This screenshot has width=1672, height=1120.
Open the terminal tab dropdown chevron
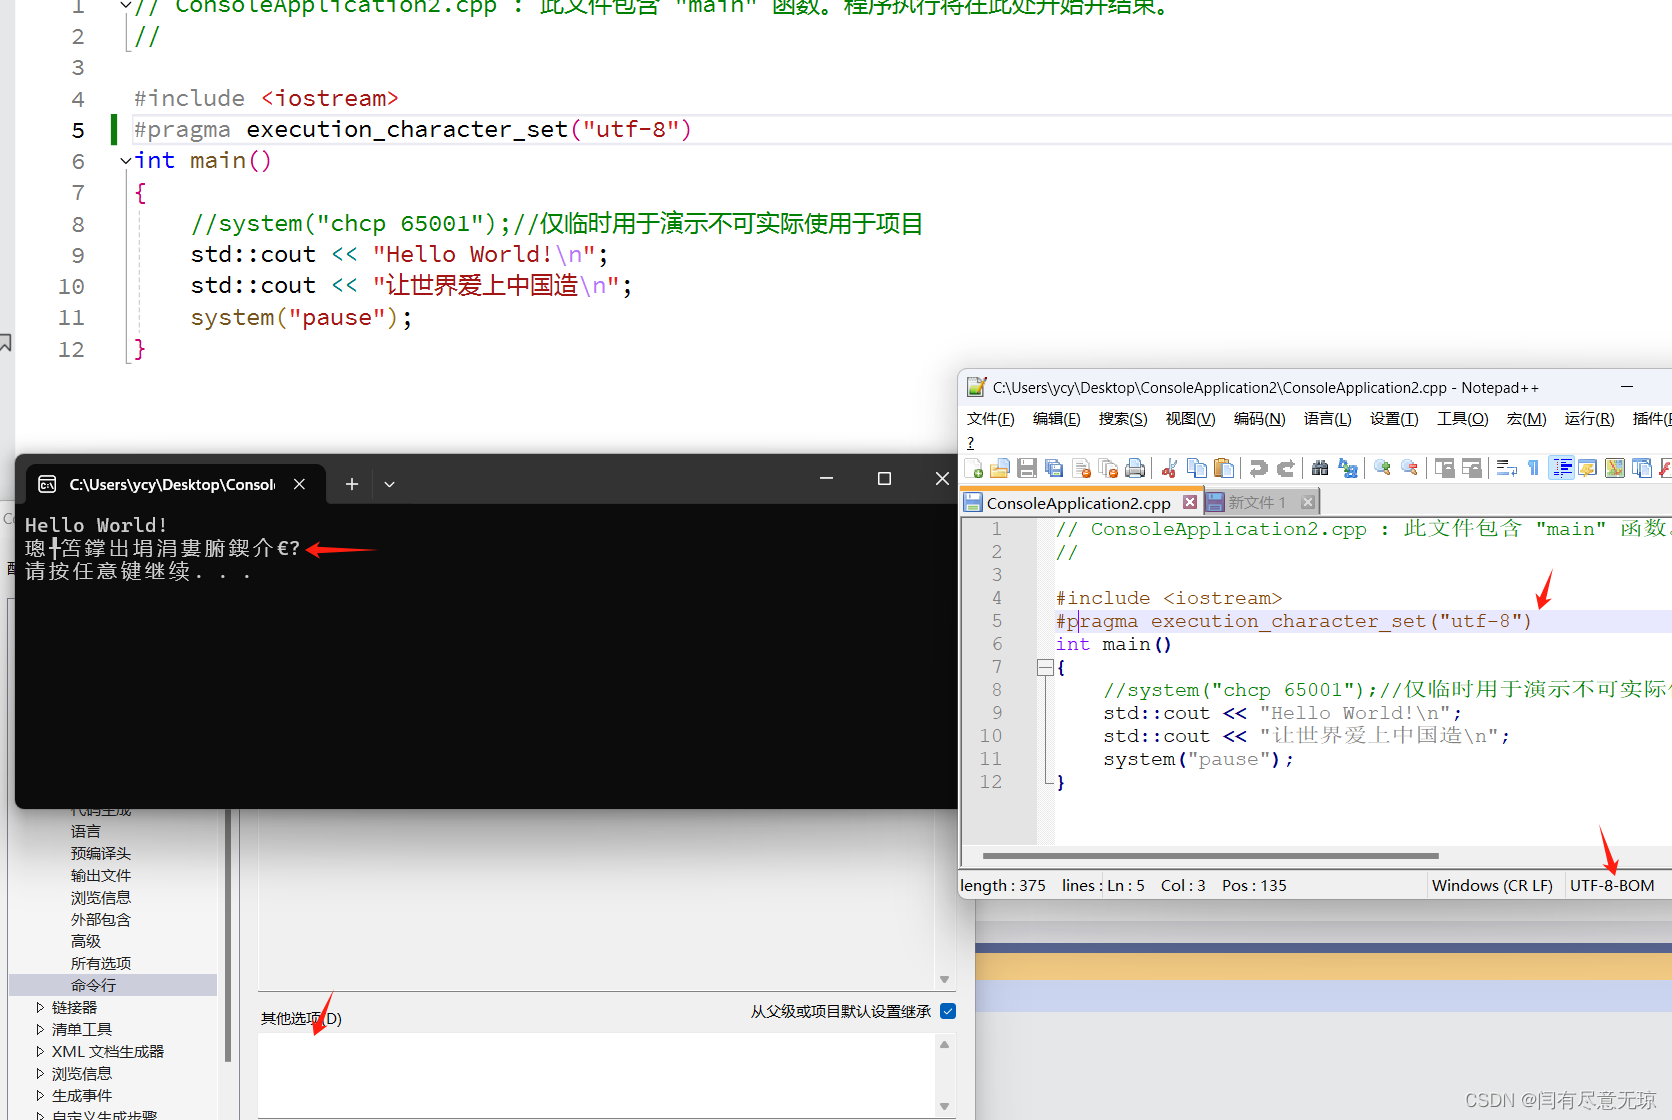tap(389, 483)
